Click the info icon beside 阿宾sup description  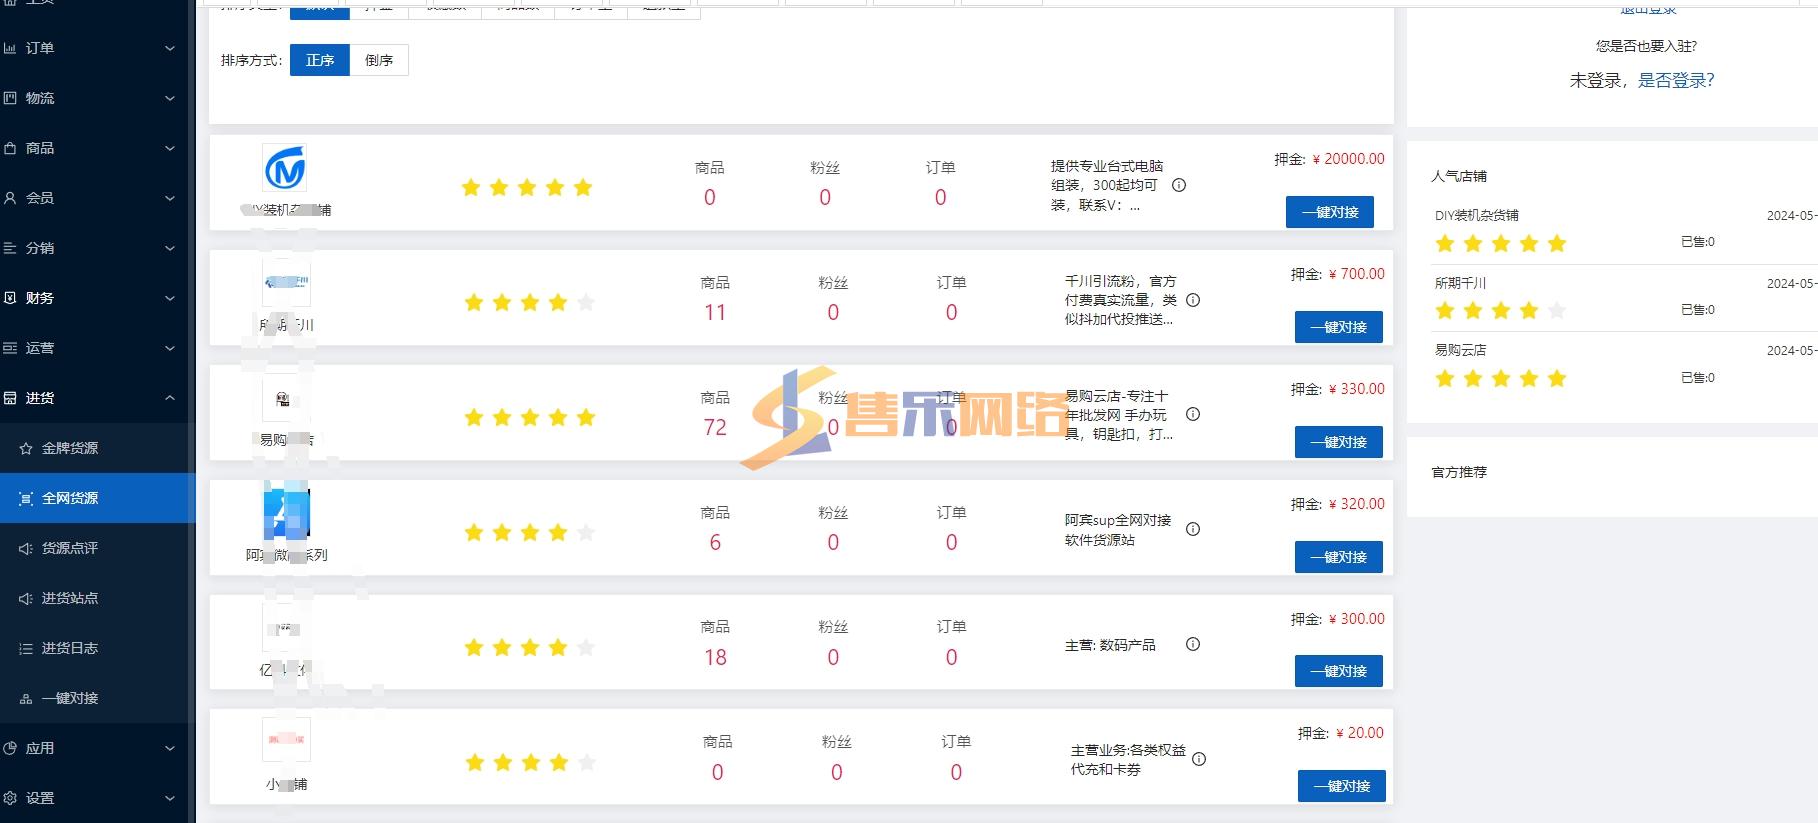coord(1193,530)
